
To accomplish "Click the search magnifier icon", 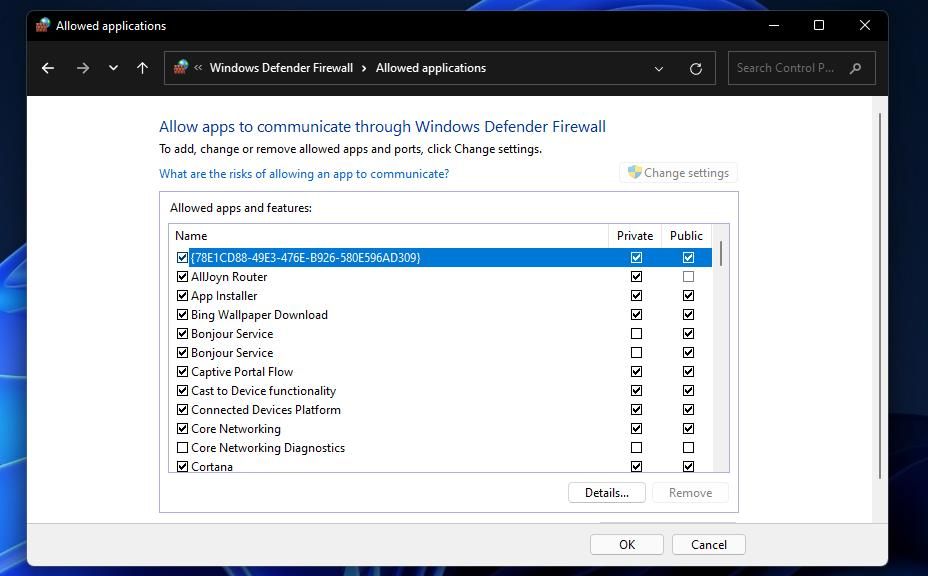I will (x=855, y=68).
